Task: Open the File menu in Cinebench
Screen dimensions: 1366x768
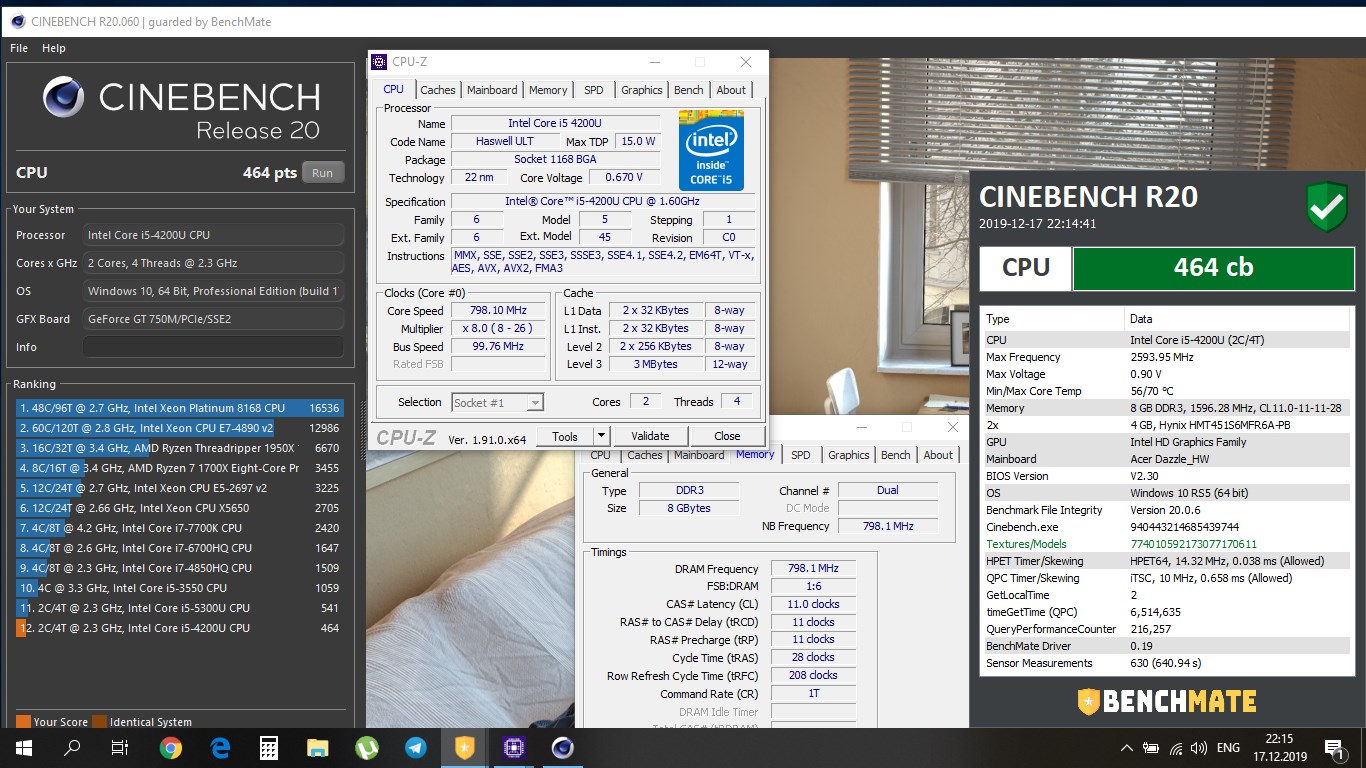Action: coord(19,48)
